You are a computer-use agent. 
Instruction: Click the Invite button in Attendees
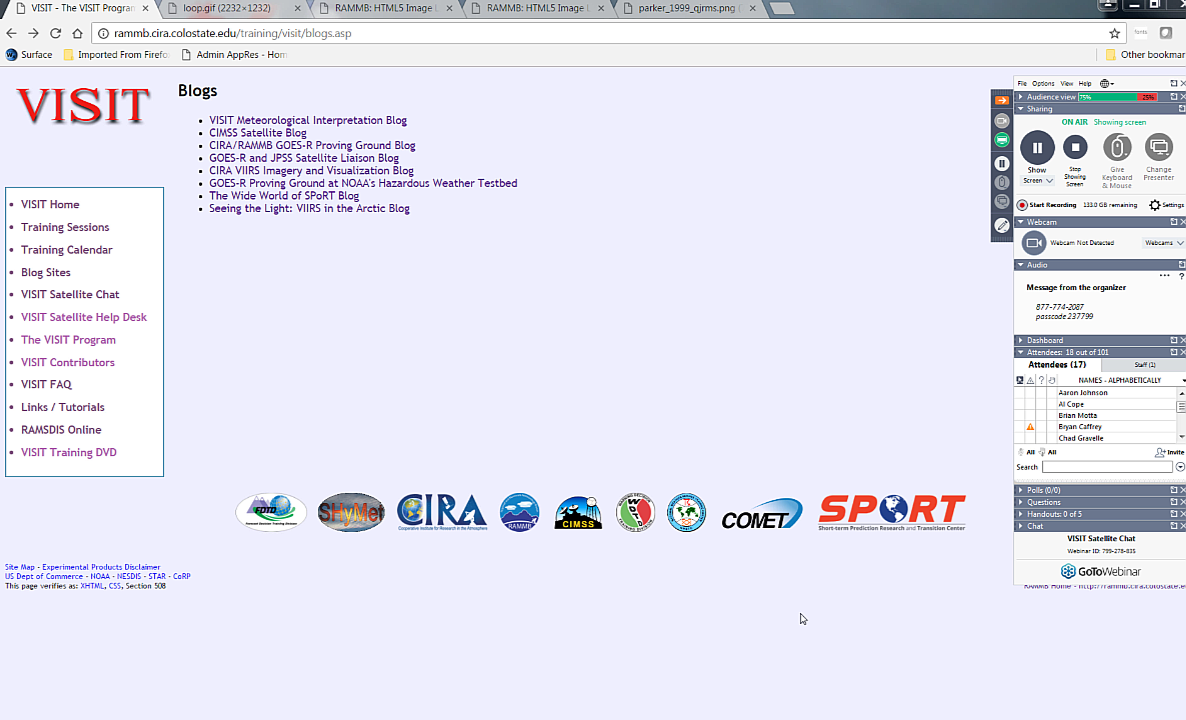[1168, 452]
